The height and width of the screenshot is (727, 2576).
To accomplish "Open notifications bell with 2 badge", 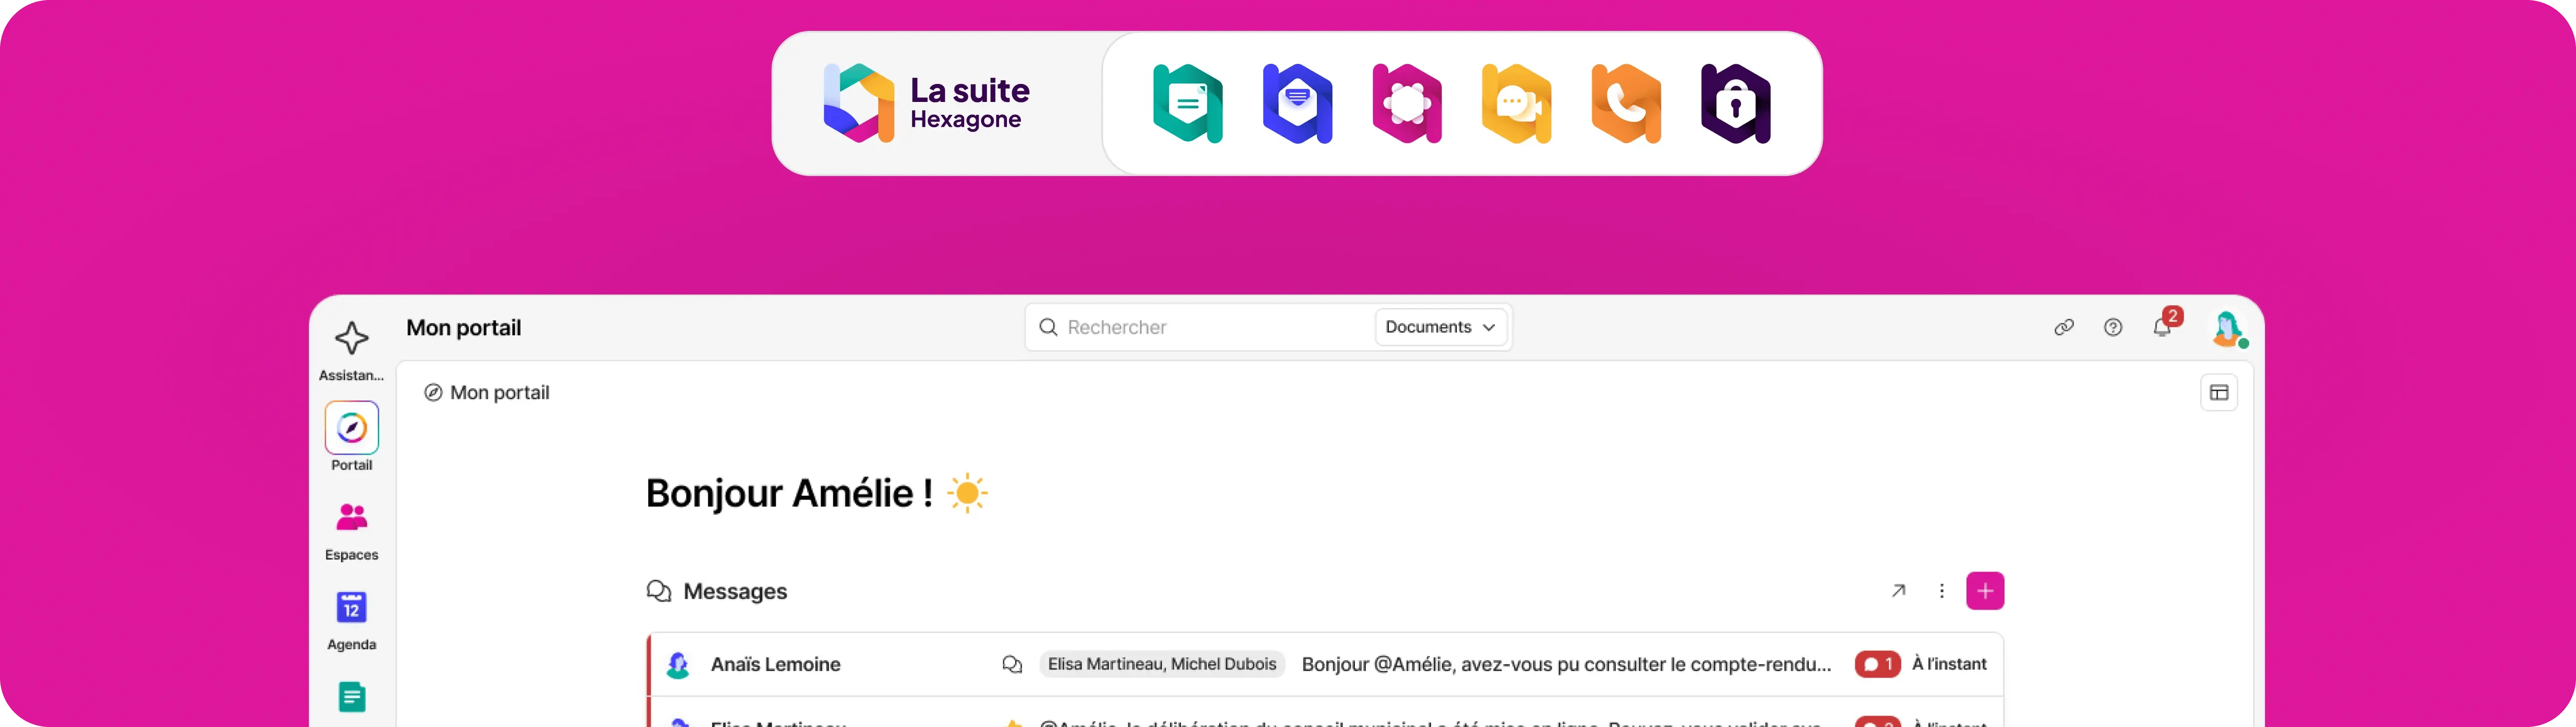I will [2163, 326].
